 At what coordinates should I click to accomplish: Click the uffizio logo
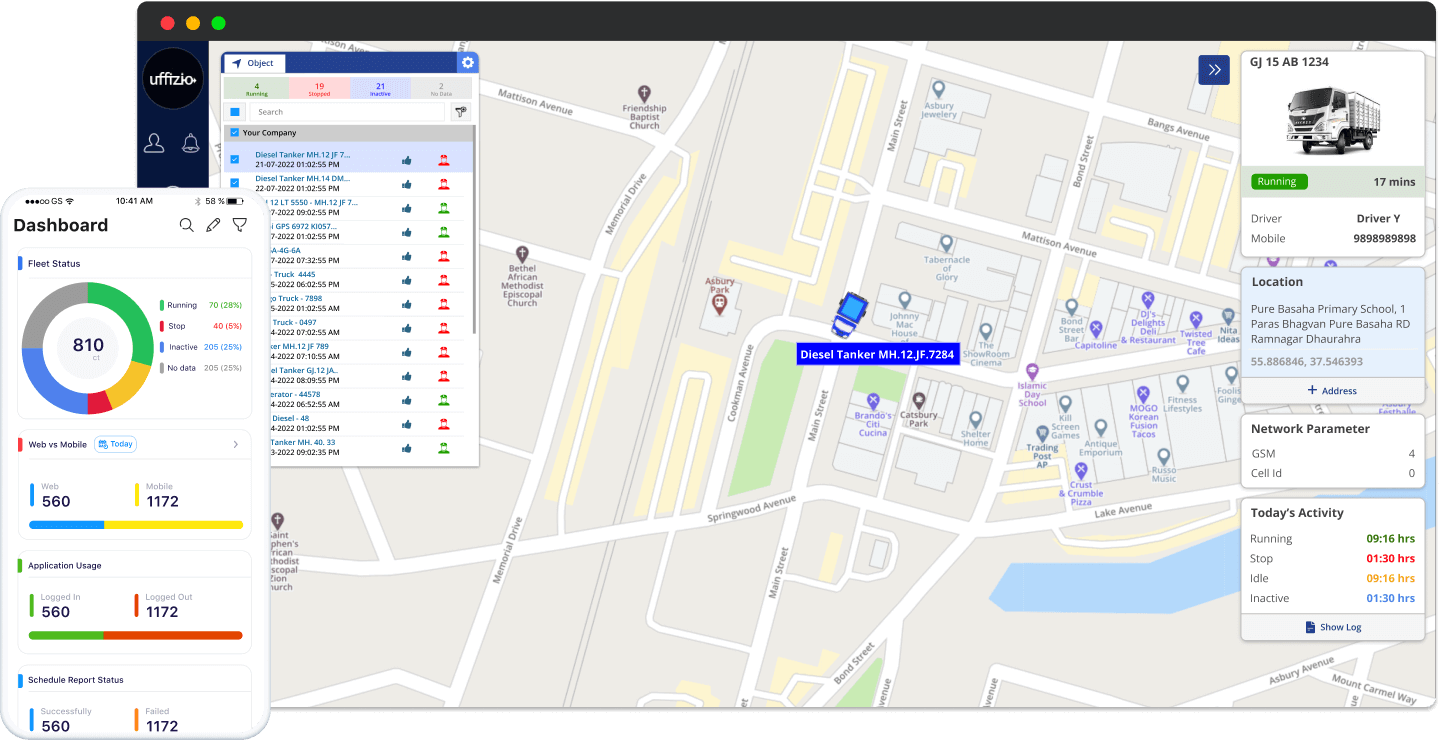click(173, 78)
